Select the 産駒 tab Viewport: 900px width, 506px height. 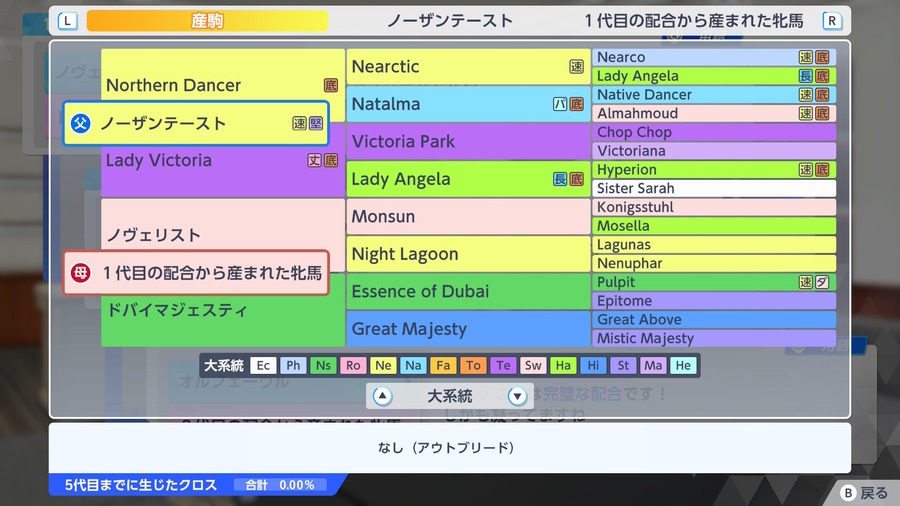point(207,21)
